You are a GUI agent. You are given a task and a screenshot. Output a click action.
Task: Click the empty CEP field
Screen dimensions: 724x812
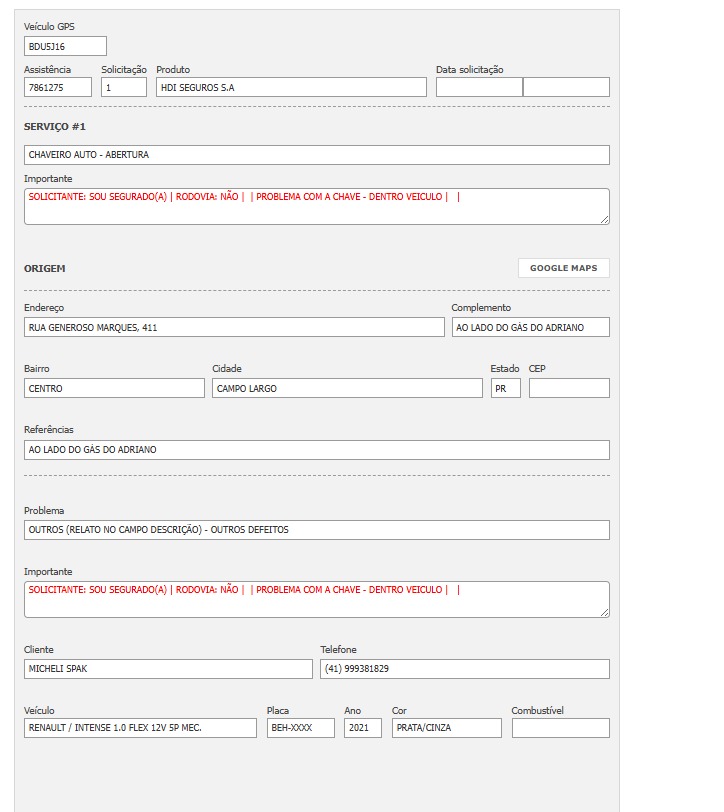[568, 388]
